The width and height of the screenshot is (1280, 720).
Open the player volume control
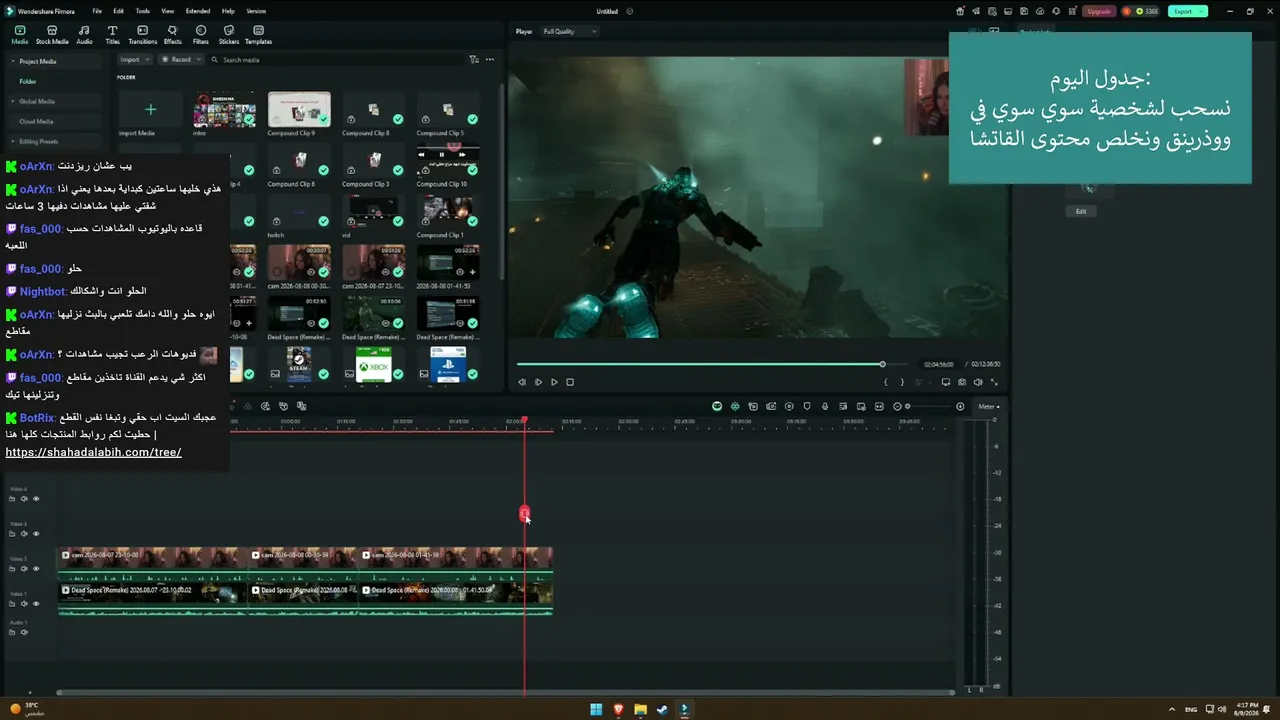(x=978, y=382)
